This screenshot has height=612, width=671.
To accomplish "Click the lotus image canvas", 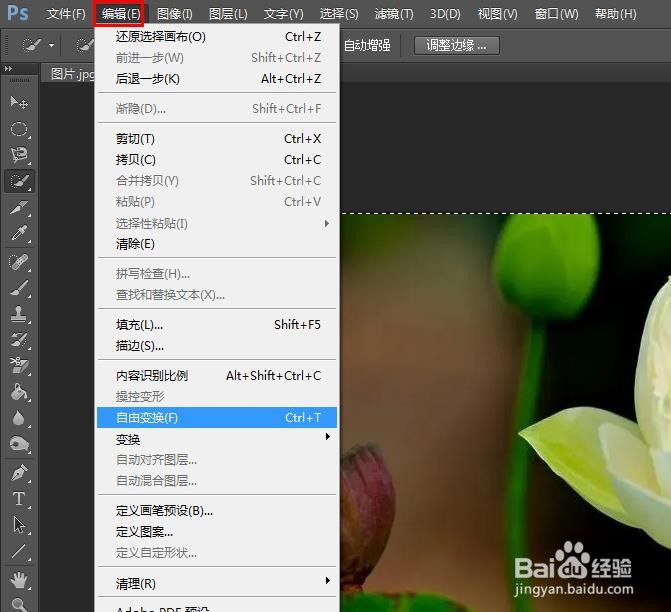I will point(505,413).
